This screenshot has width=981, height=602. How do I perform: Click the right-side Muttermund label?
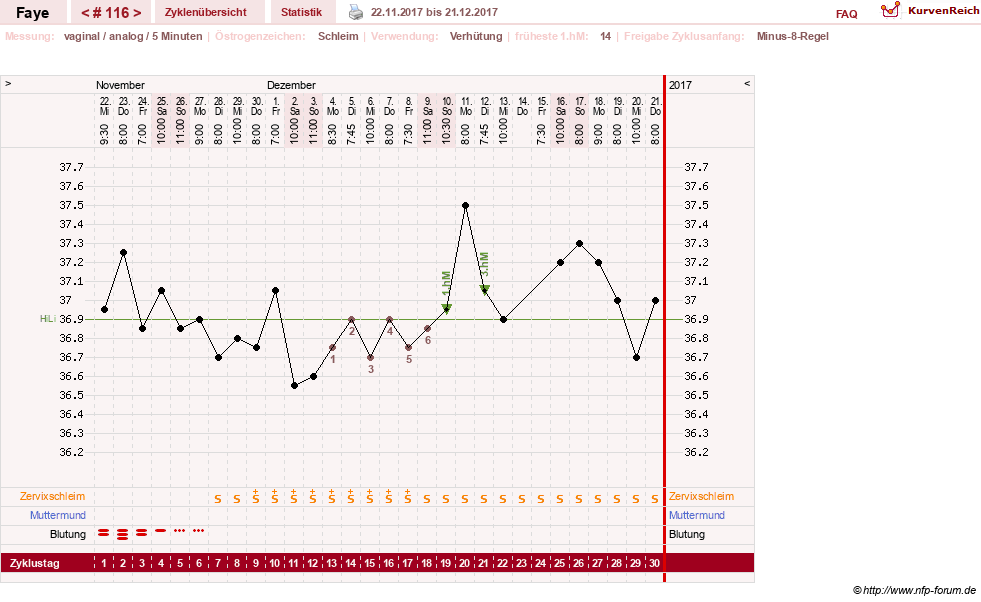click(x=697, y=515)
